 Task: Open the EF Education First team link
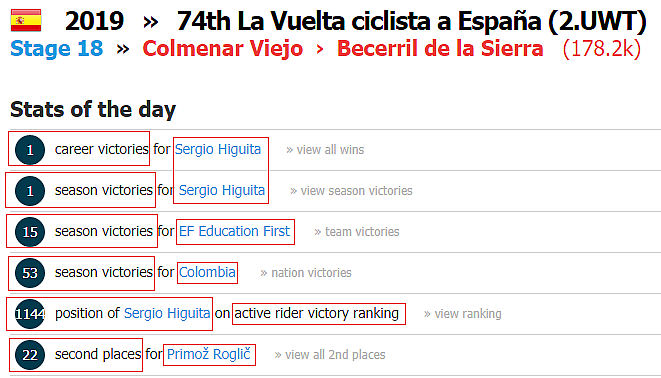point(234,231)
